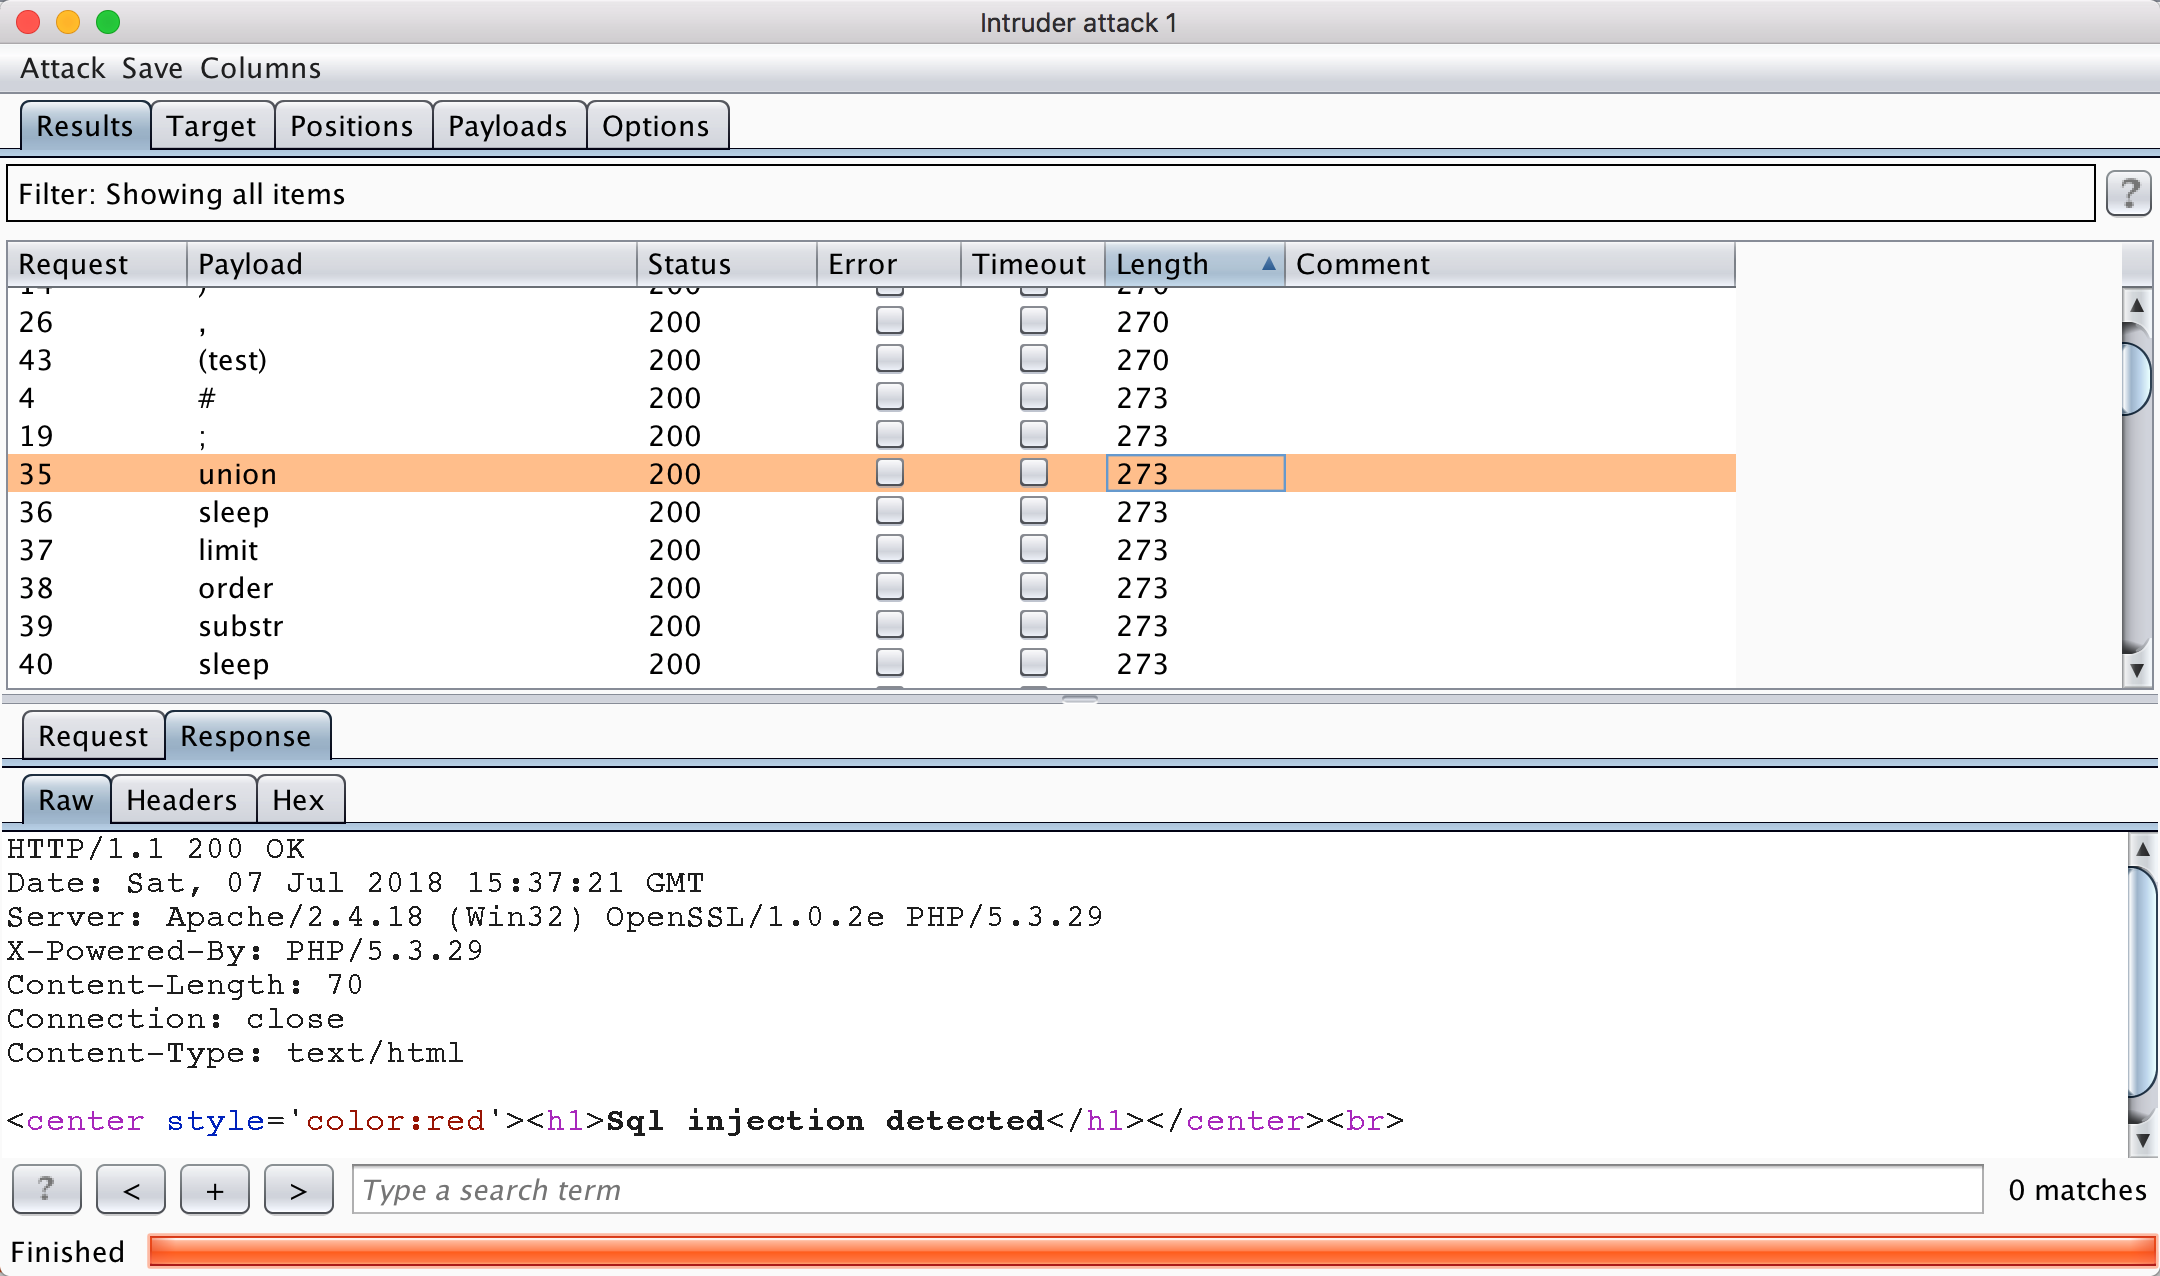The height and width of the screenshot is (1276, 2160).
Task: Toggle the Timeout checkbox for request 36
Action: (x=1030, y=512)
